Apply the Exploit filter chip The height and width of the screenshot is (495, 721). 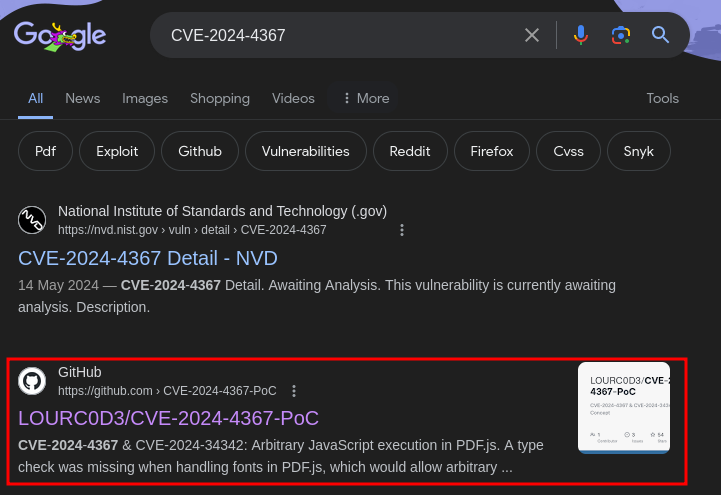coord(117,151)
